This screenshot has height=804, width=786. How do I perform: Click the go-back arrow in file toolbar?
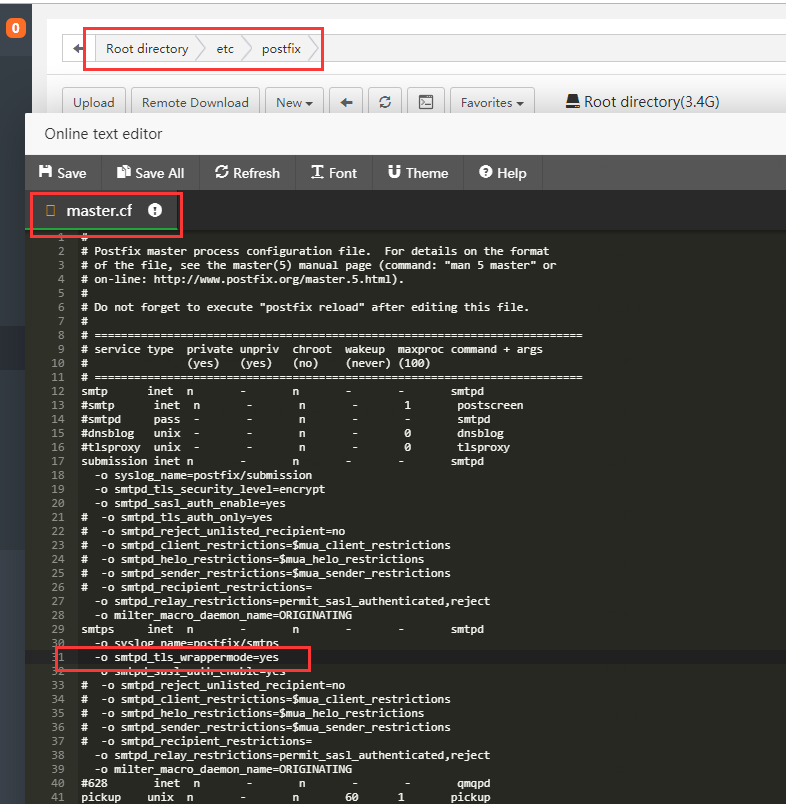pos(346,102)
